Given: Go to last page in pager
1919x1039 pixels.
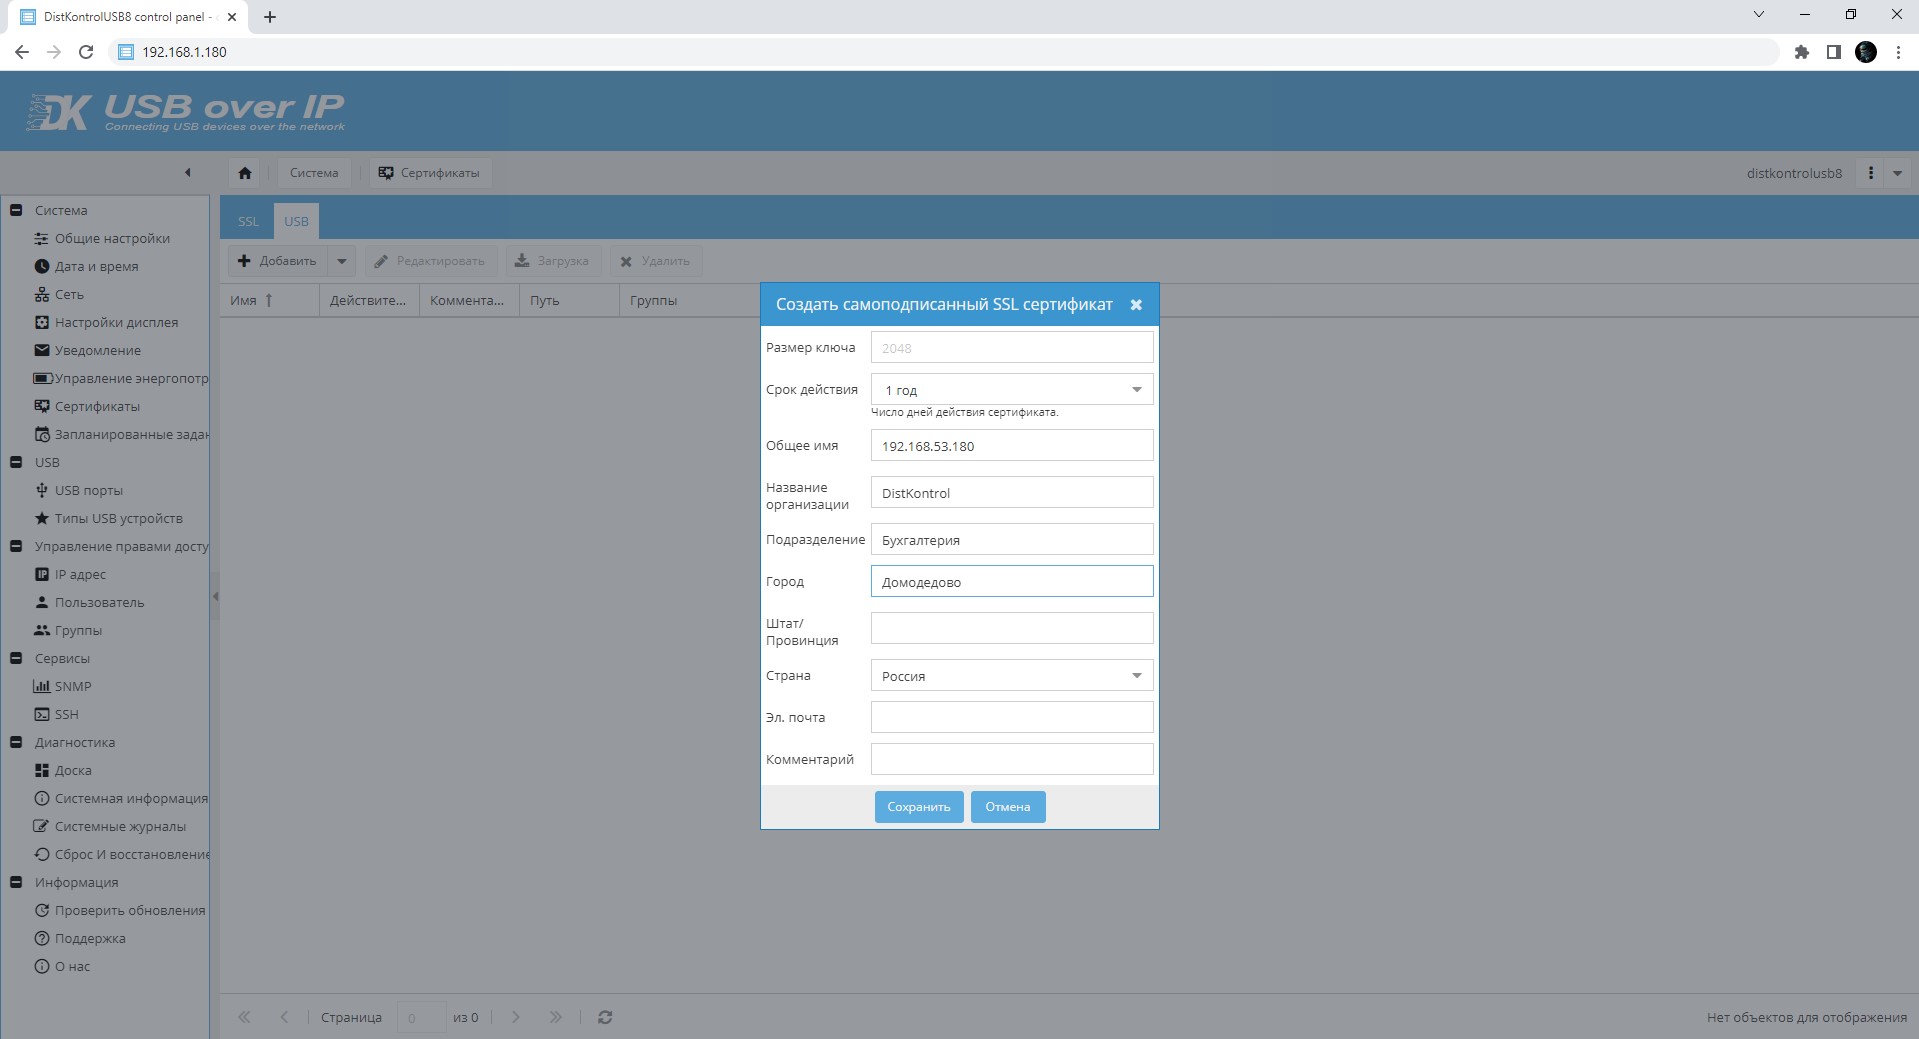Looking at the screenshot, I should (555, 1017).
